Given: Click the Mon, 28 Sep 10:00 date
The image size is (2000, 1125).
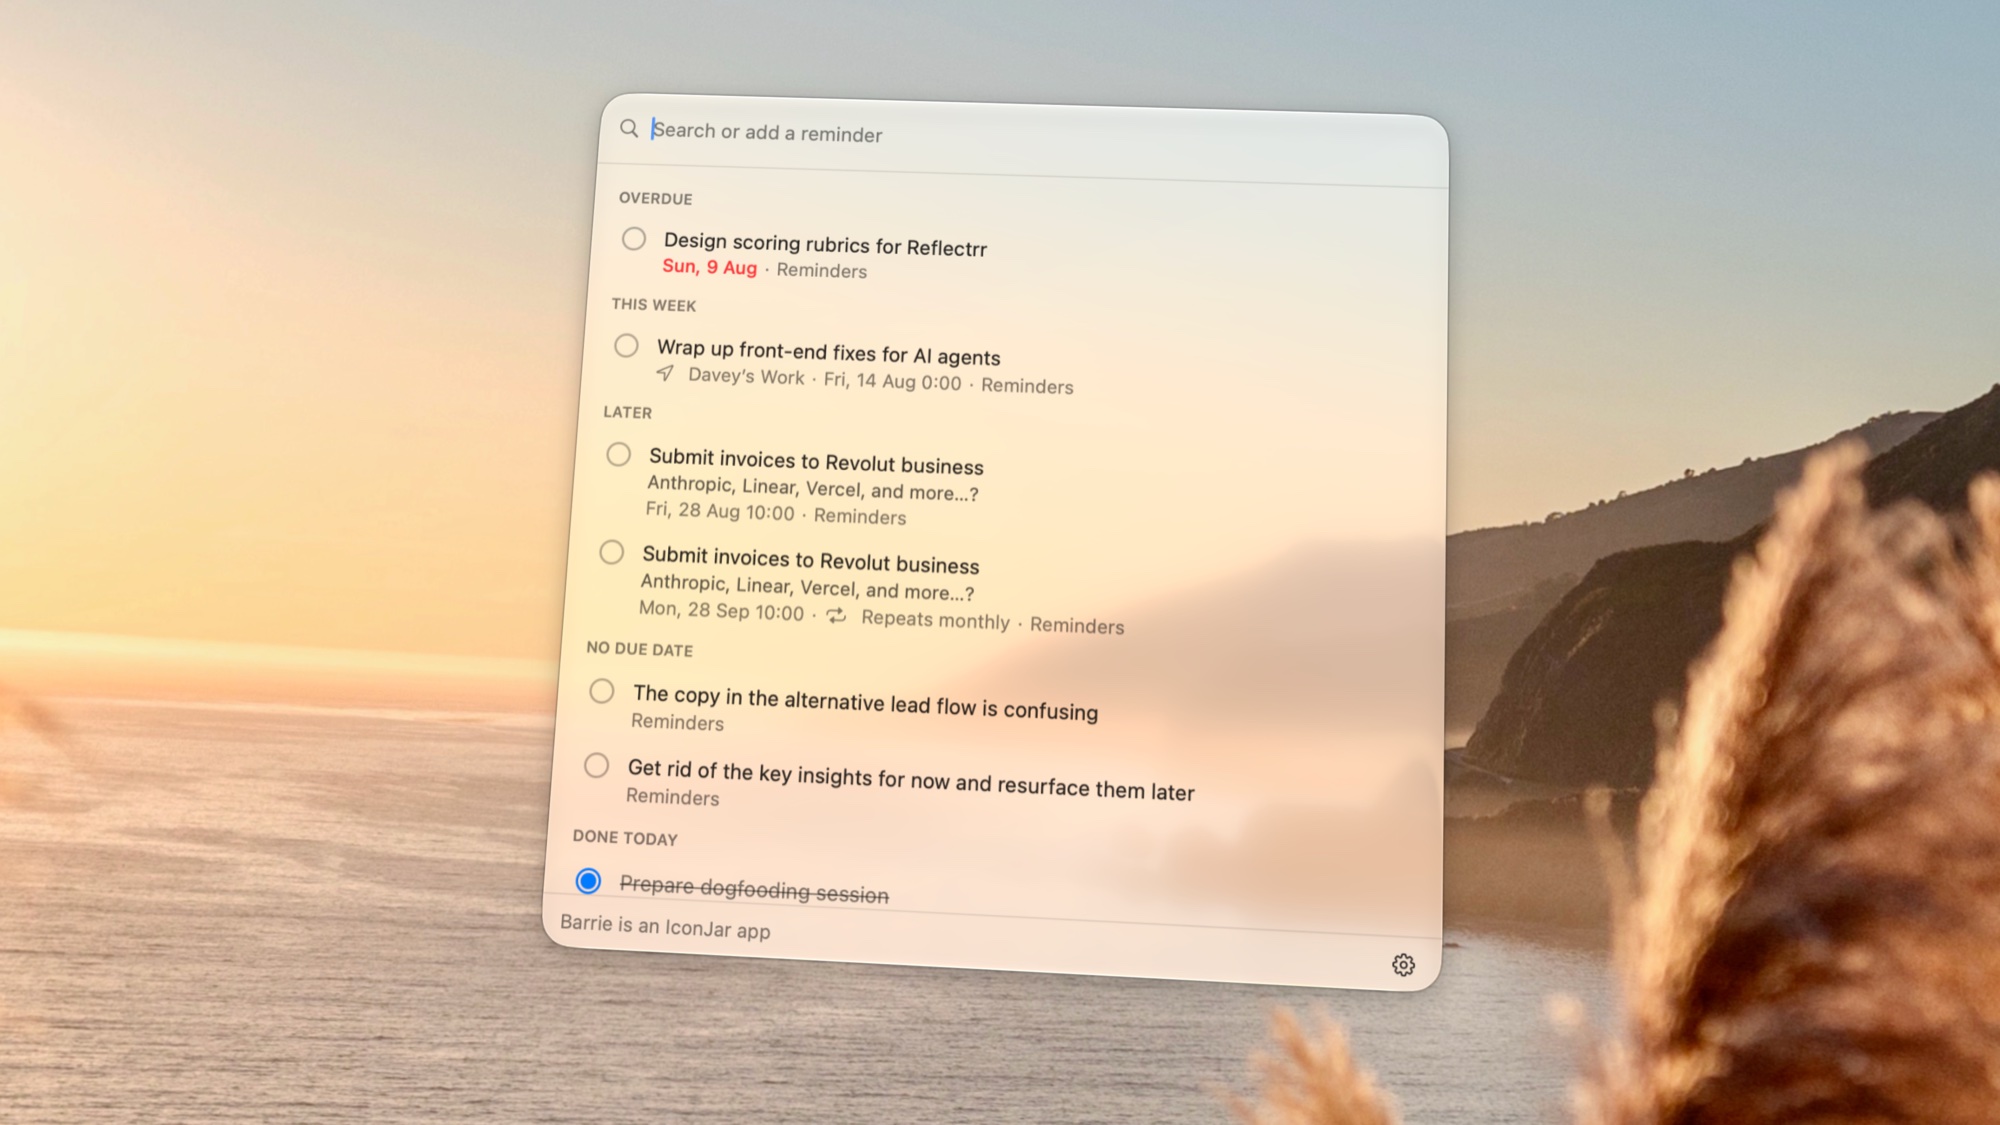Looking at the screenshot, I should (x=721, y=610).
